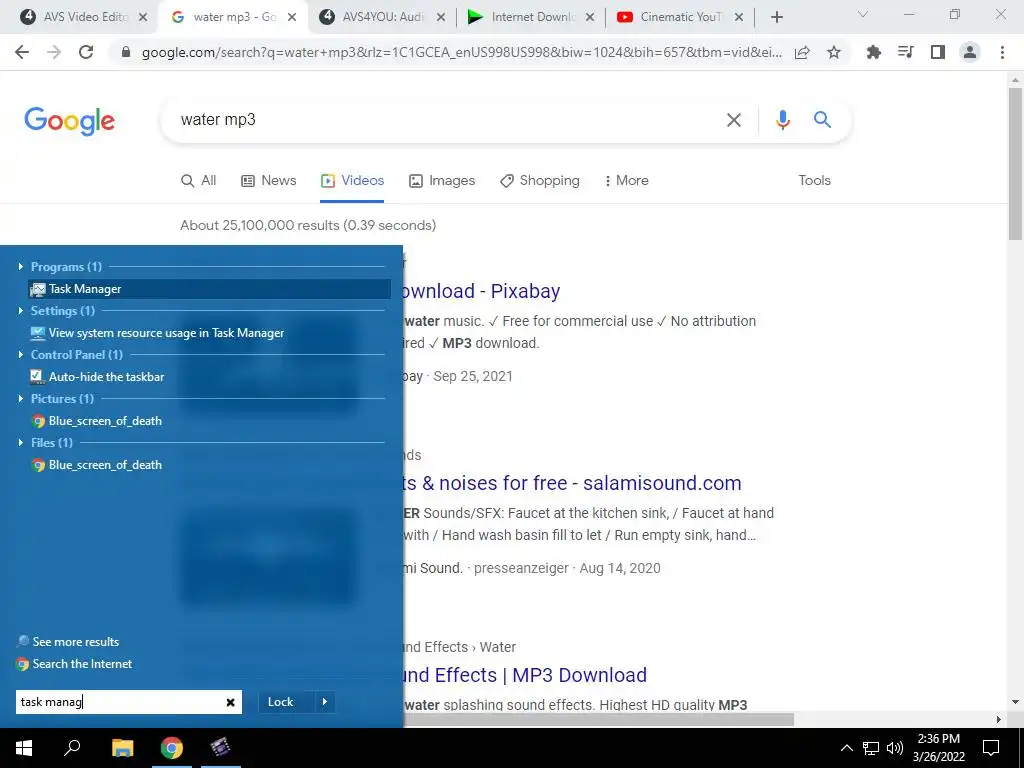Open the Windows Start button

[24, 748]
